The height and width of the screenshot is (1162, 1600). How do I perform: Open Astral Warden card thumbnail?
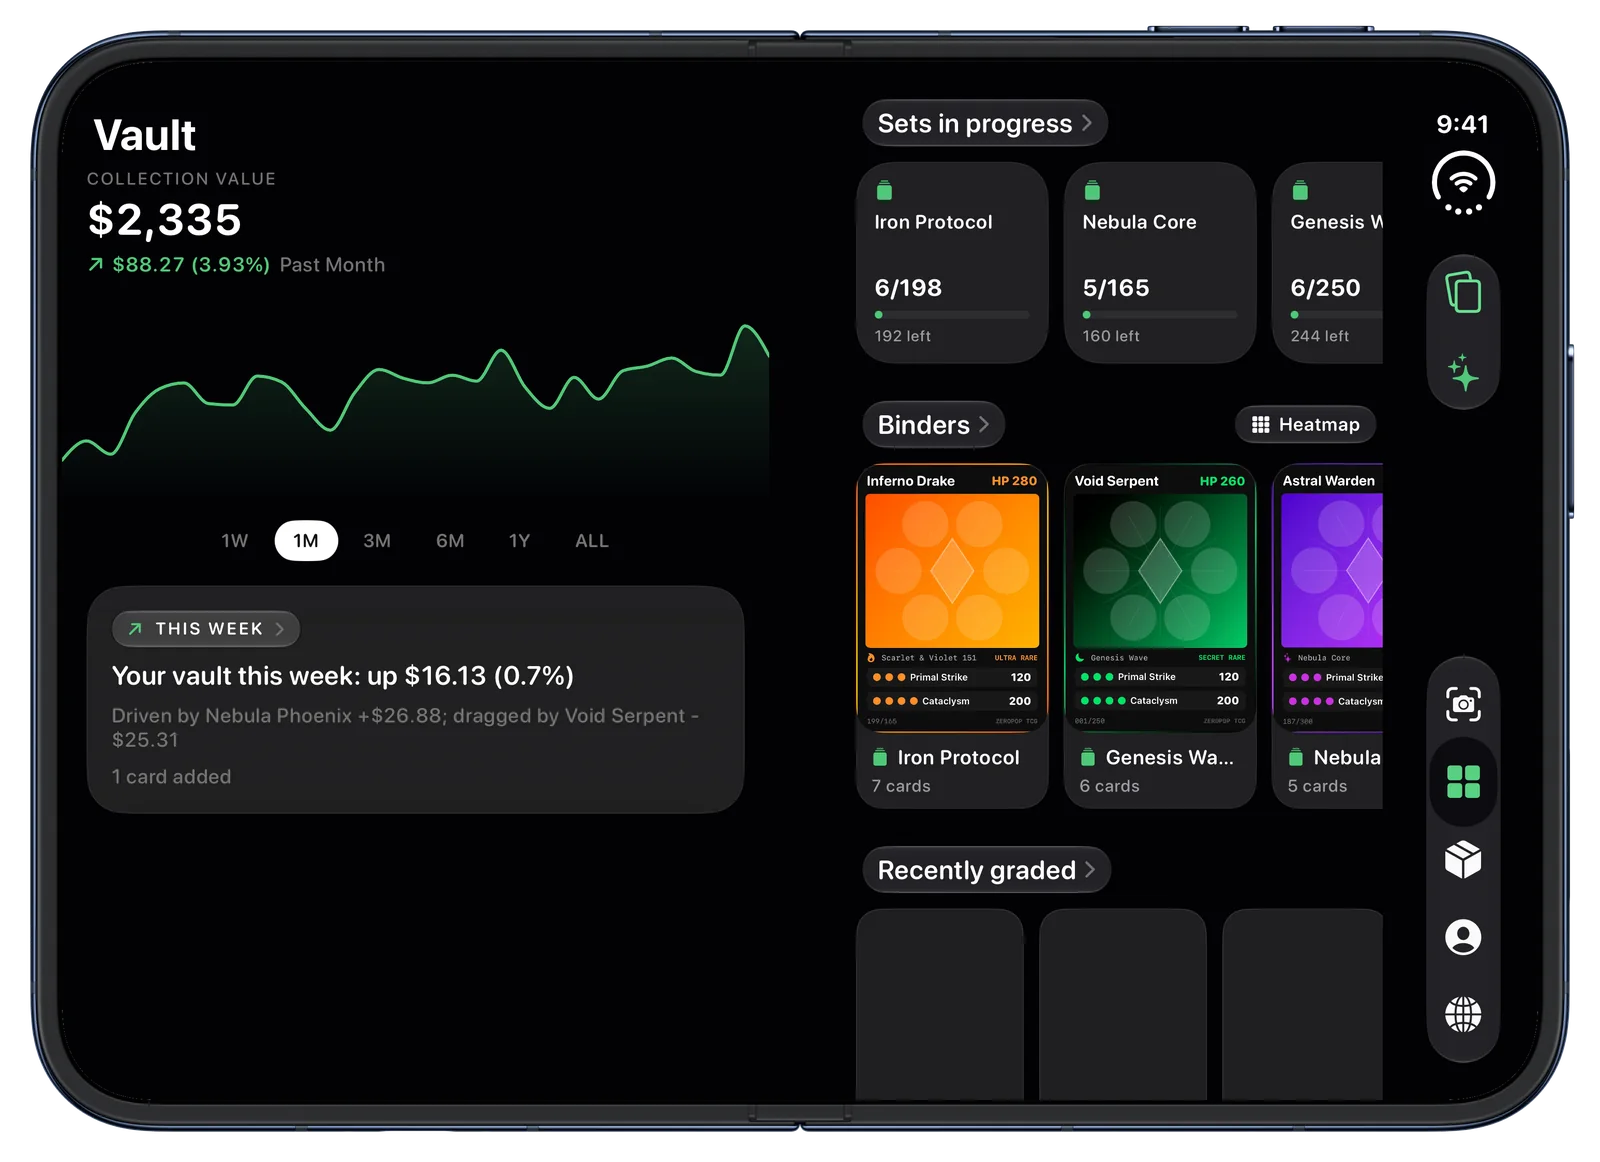(x=1329, y=598)
